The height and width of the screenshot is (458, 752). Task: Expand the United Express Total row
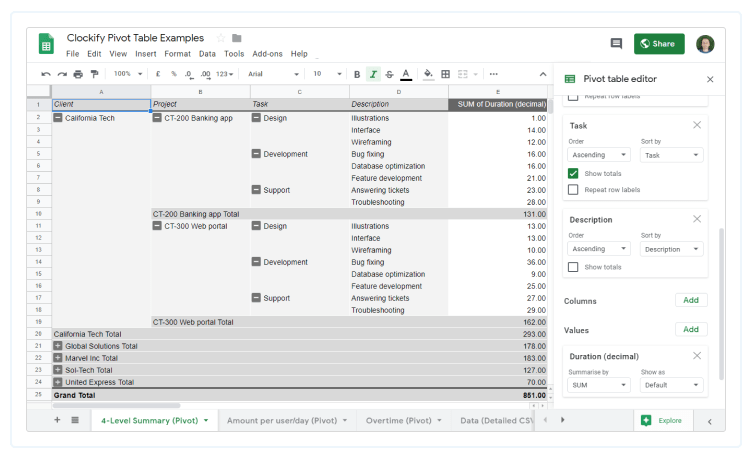(x=58, y=382)
